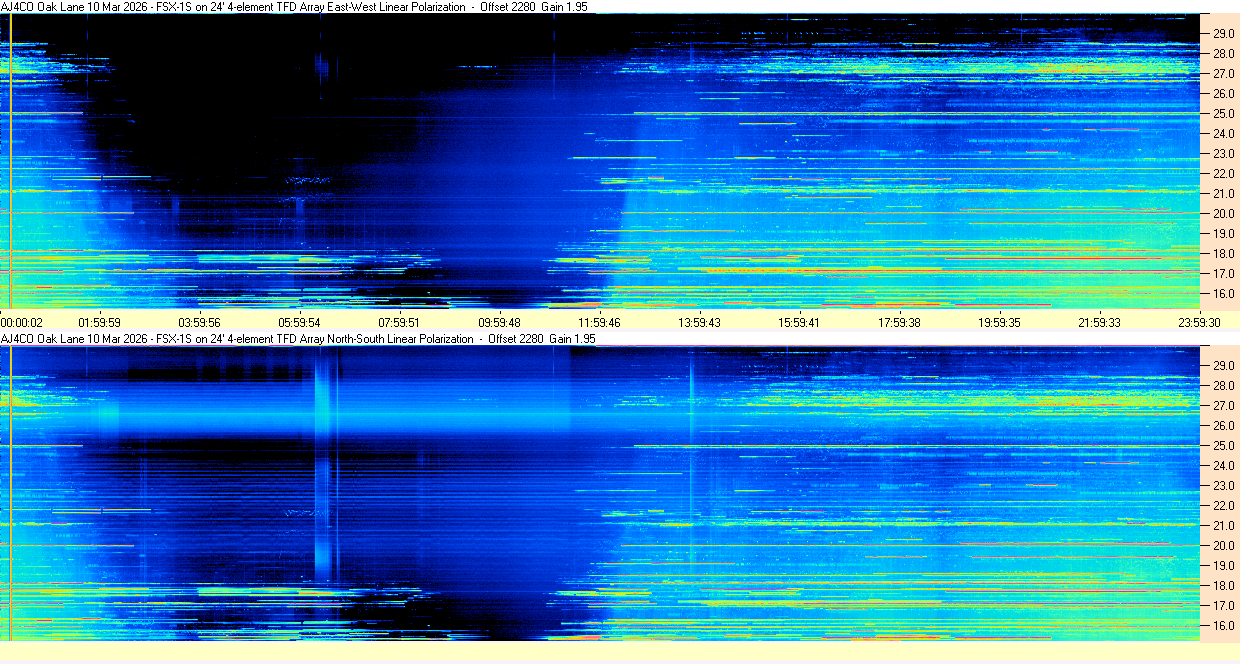Click 19.0 frequency label on East-West chart
The width and height of the screenshot is (1240, 664).
(x=1224, y=234)
